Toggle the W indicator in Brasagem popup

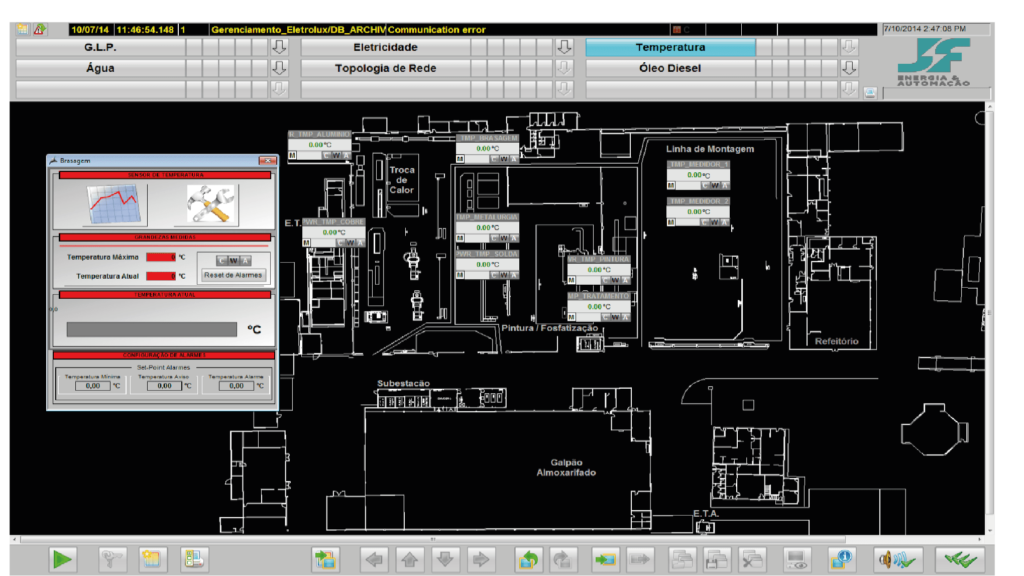pos(233,261)
